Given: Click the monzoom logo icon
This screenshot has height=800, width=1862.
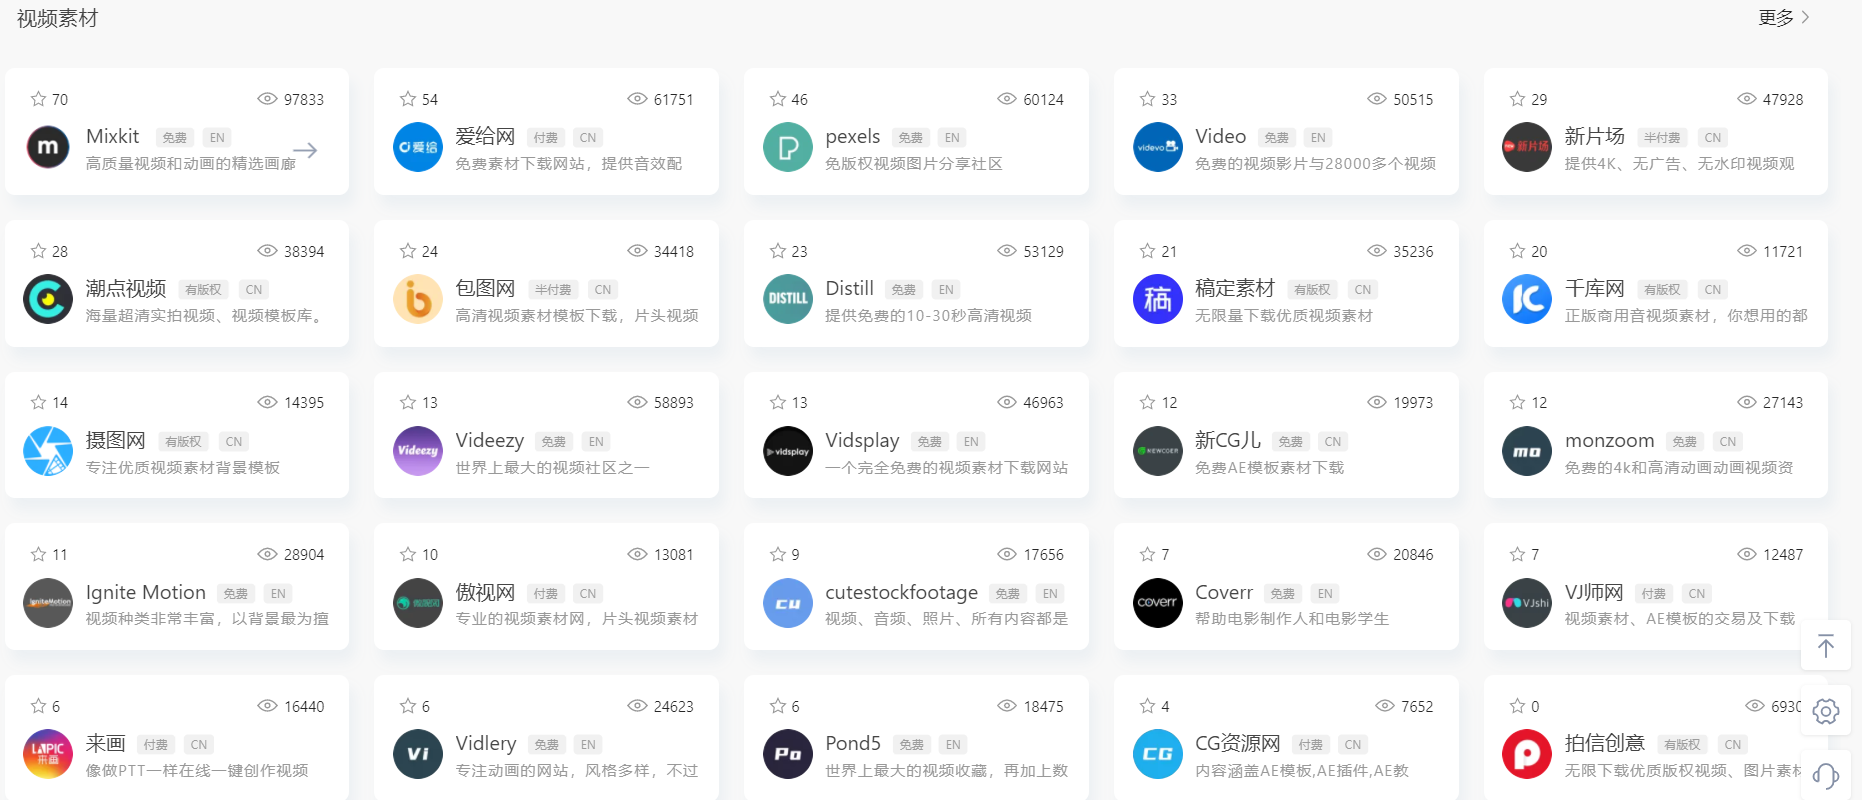Looking at the screenshot, I should pyautogui.click(x=1527, y=451).
